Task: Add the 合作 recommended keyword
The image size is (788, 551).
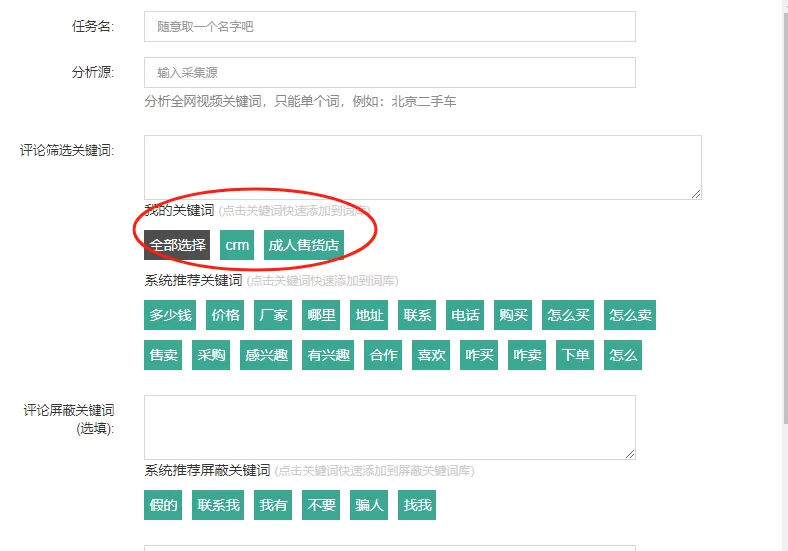Action: pyautogui.click(x=383, y=355)
